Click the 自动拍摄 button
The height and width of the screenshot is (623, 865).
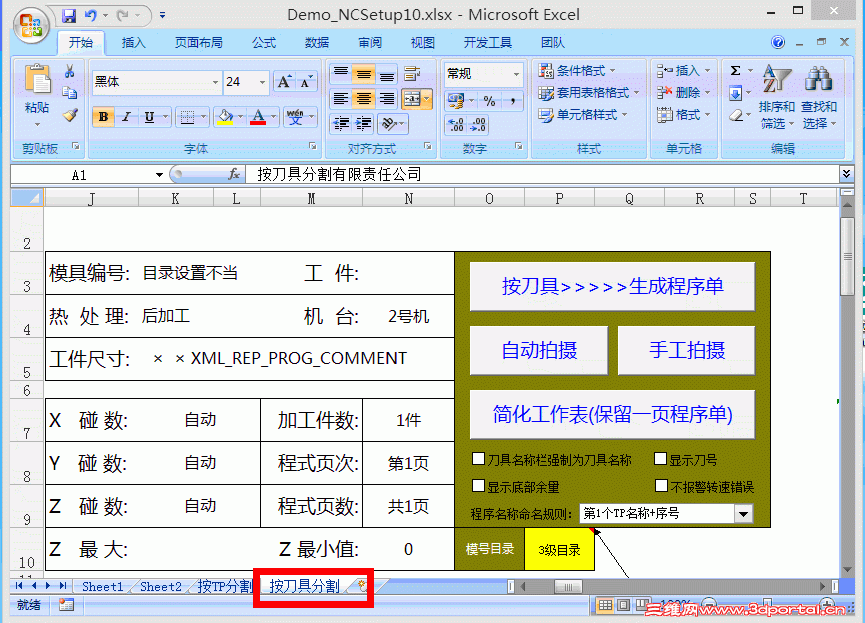(x=539, y=350)
